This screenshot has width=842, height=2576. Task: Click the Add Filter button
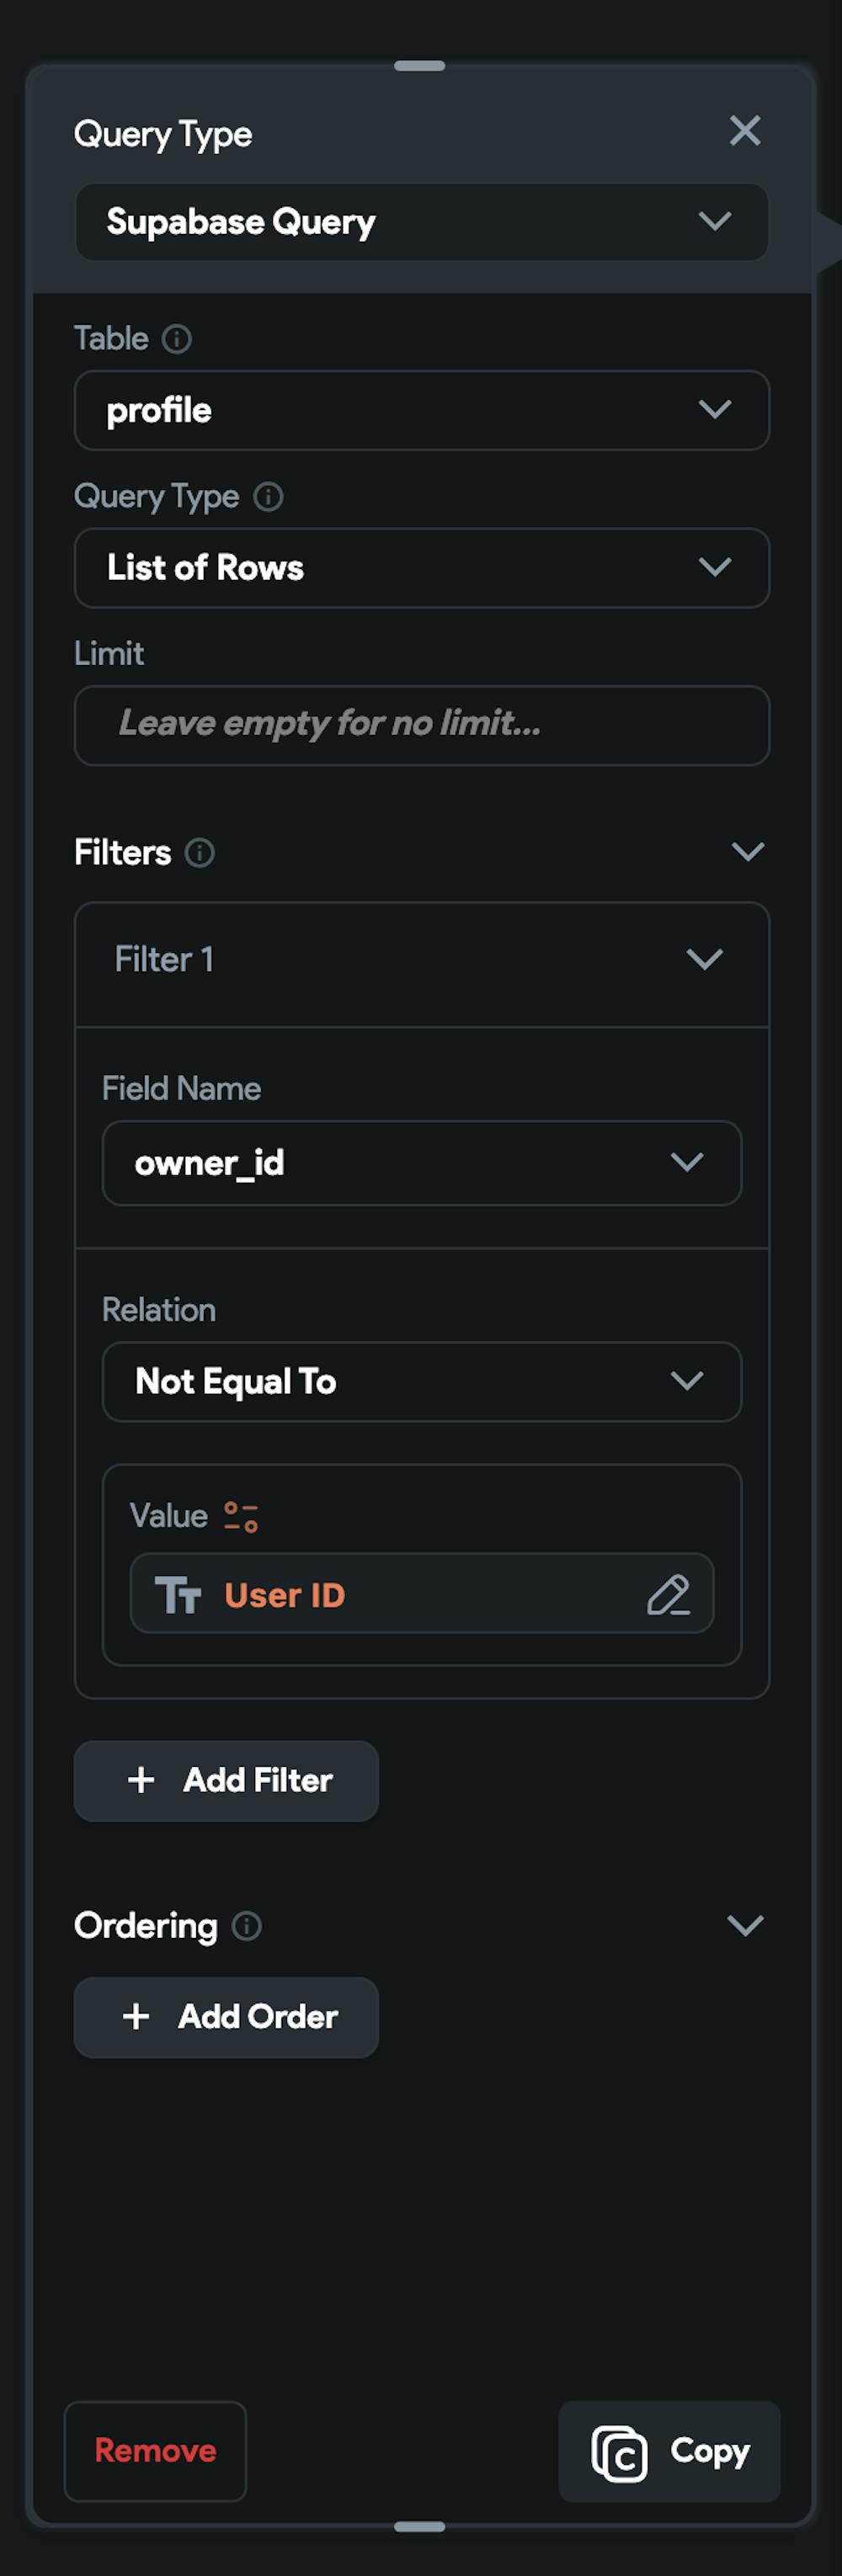226,1781
